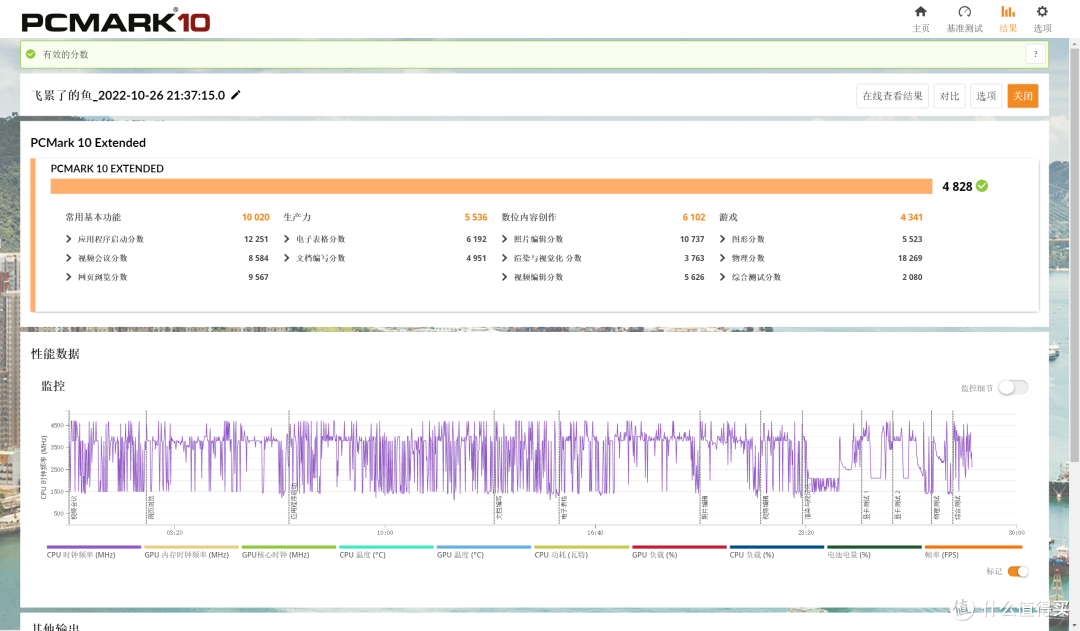Open the benchmark gauge icon
1080x631 pixels.
(964, 11)
